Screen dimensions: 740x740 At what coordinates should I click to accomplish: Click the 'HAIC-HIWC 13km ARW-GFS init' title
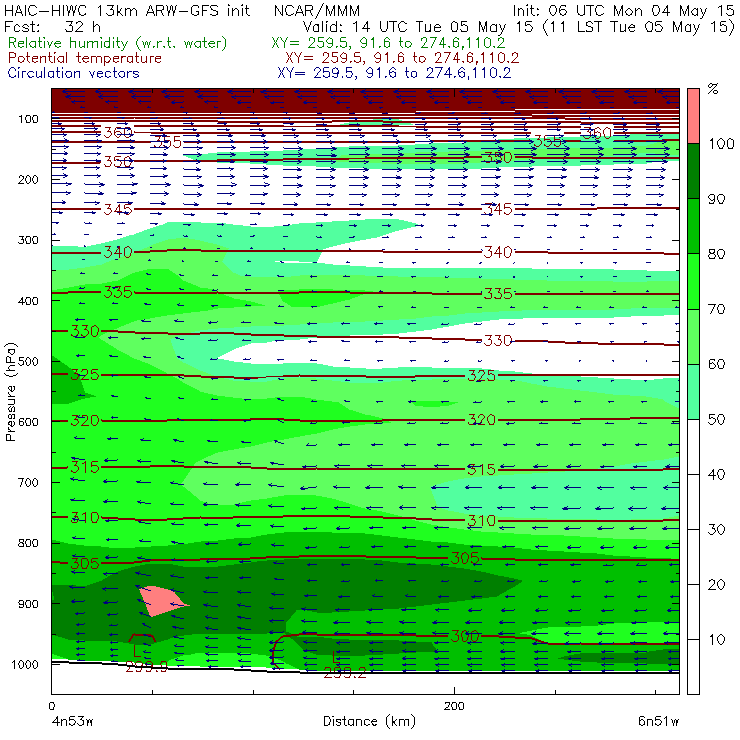pos(126,10)
